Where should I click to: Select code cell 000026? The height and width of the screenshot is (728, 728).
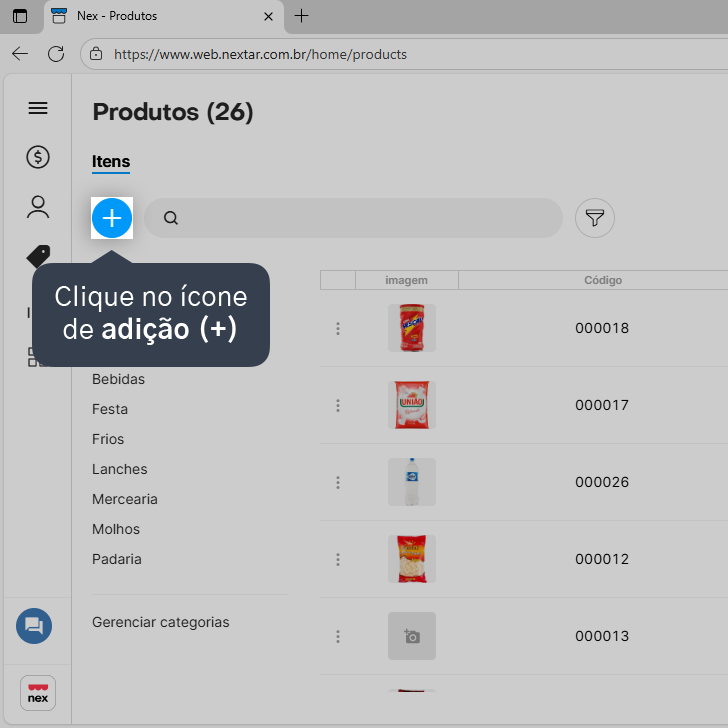coord(602,482)
